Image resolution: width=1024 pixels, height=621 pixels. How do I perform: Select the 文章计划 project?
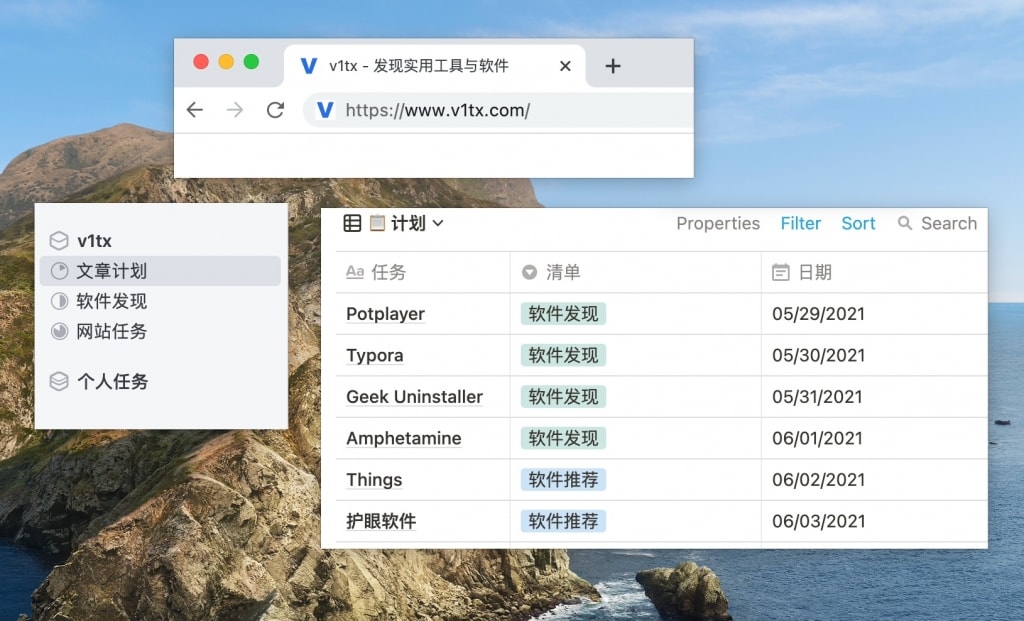[160, 271]
